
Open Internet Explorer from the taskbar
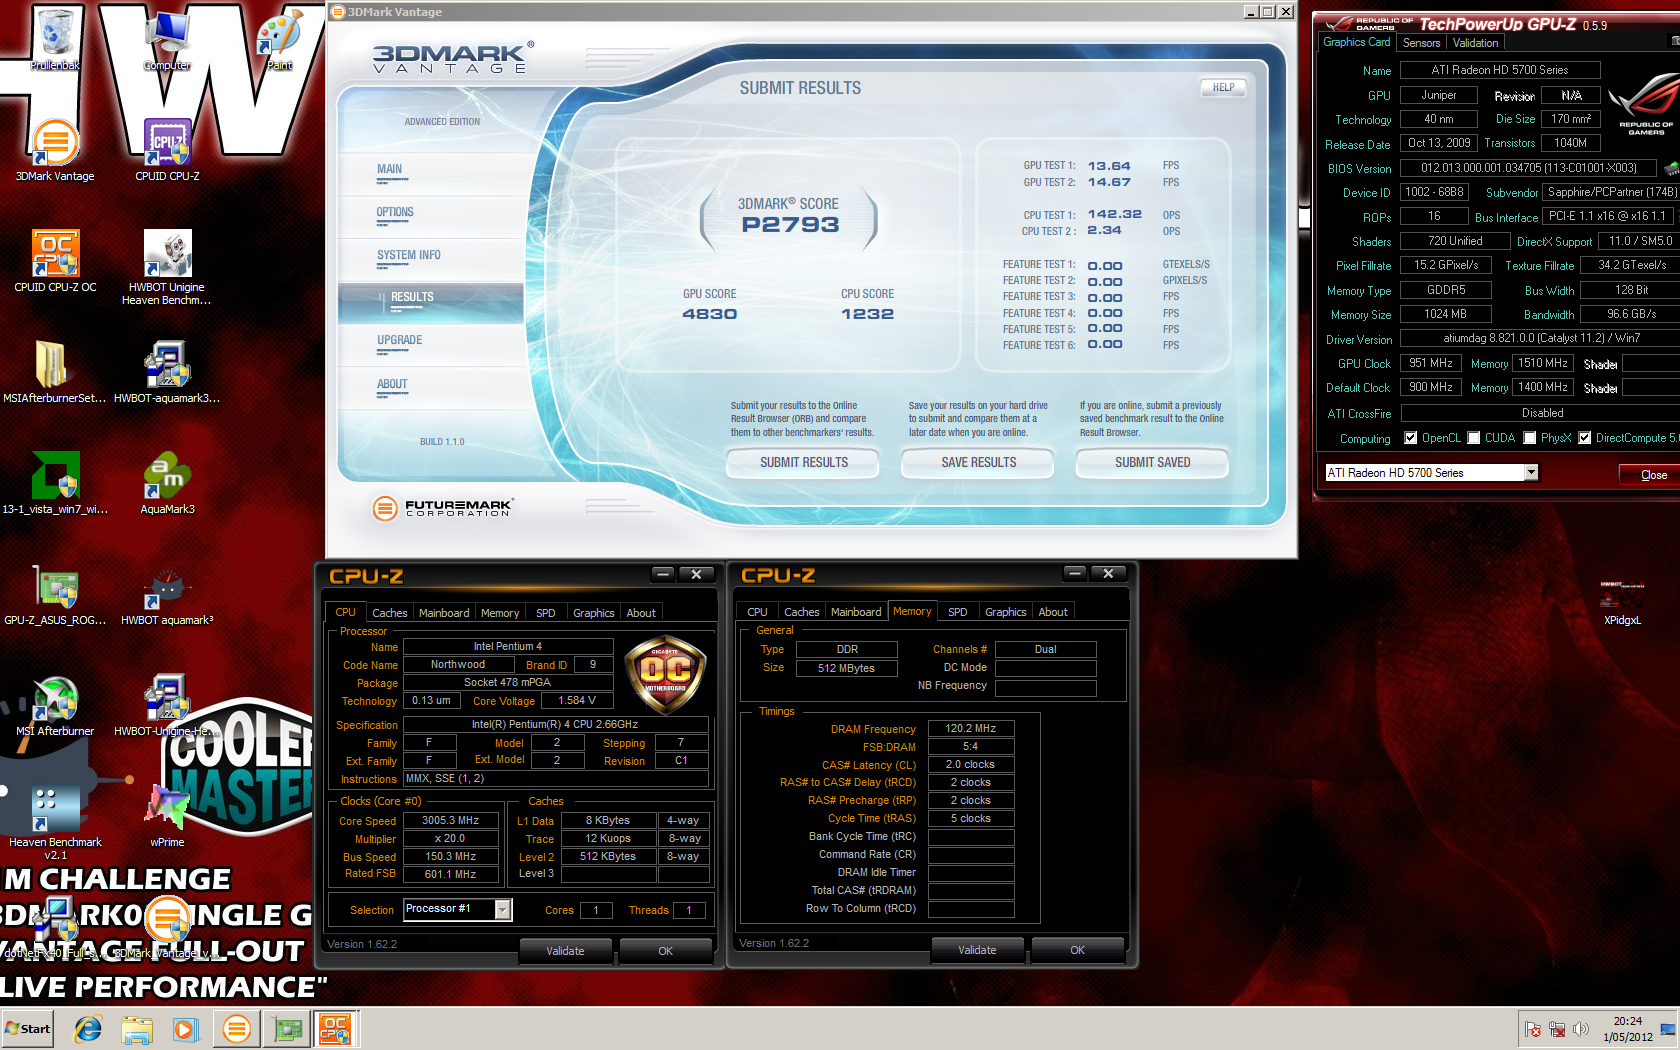click(89, 1029)
